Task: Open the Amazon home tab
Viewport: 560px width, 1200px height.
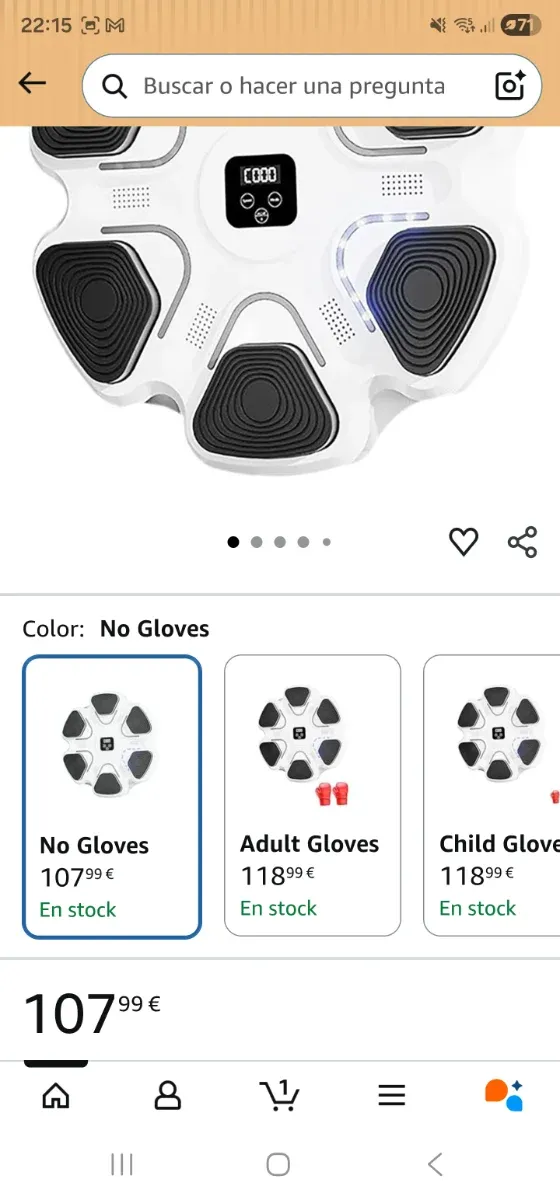Action: point(56,1095)
